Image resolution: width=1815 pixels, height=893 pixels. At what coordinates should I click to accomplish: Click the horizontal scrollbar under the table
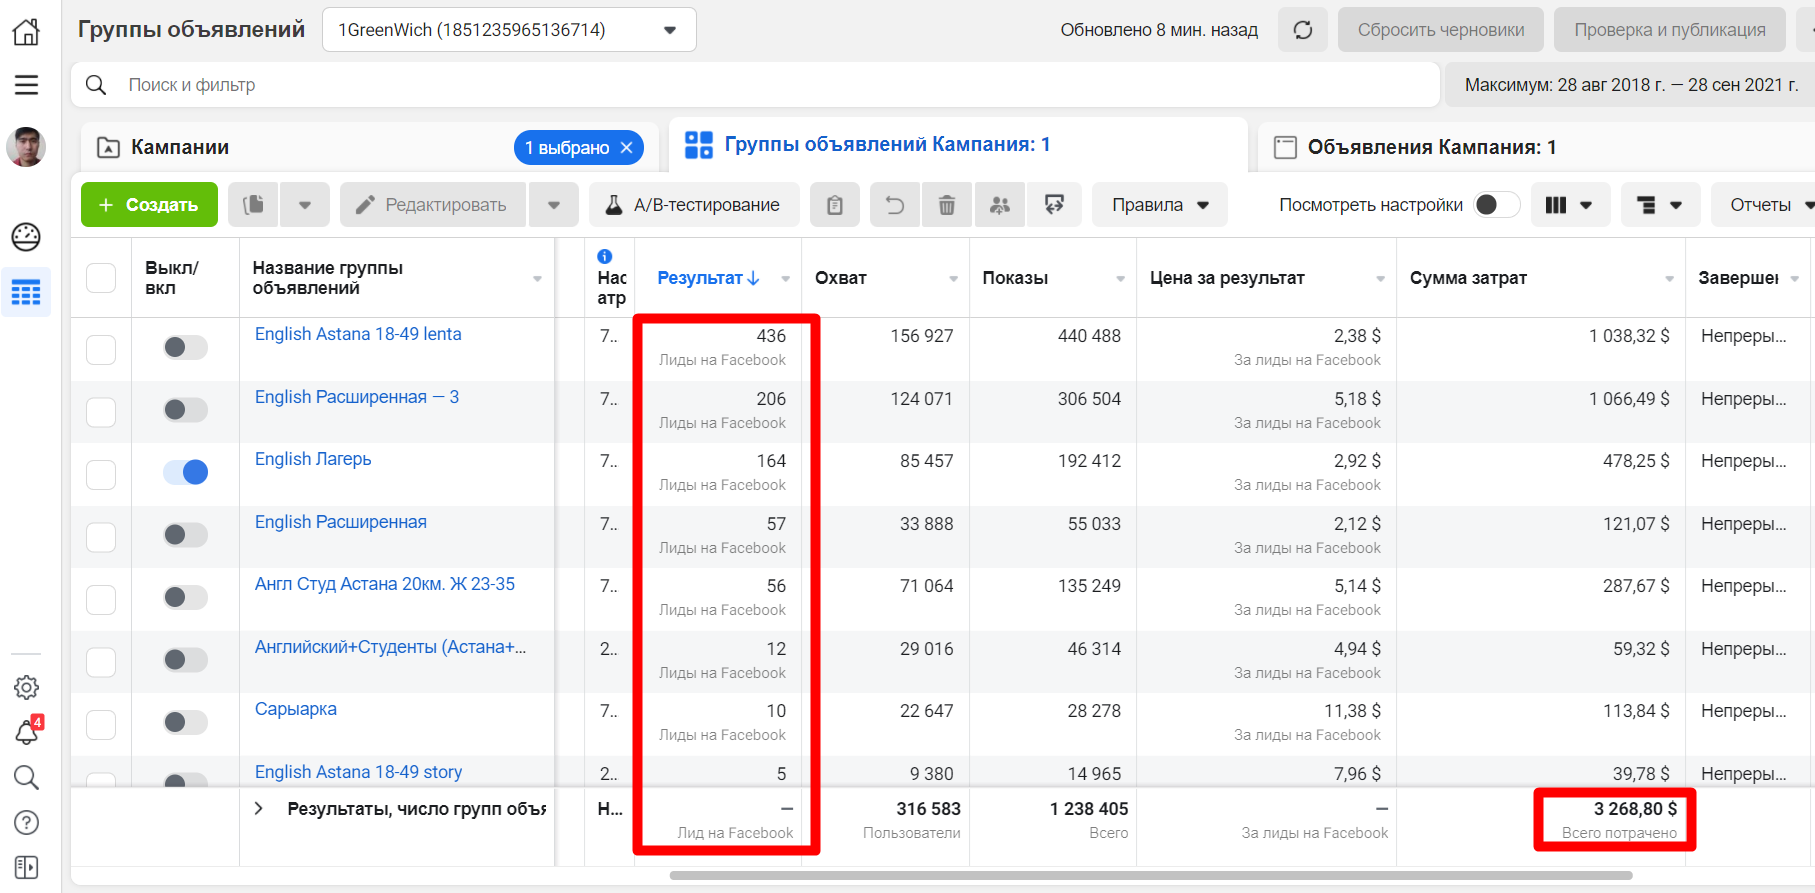(x=1150, y=875)
